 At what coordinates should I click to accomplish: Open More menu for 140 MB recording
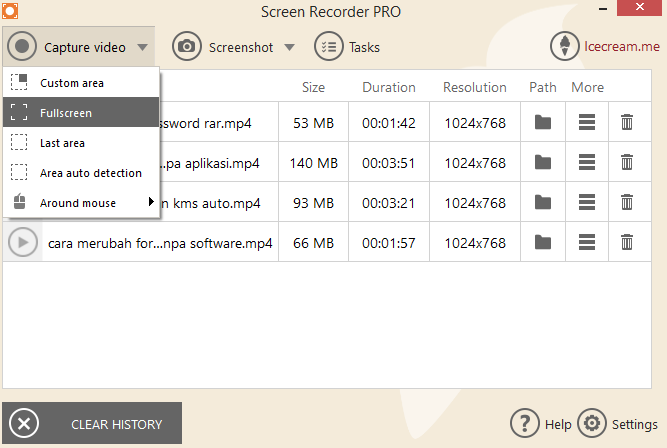(587, 162)
